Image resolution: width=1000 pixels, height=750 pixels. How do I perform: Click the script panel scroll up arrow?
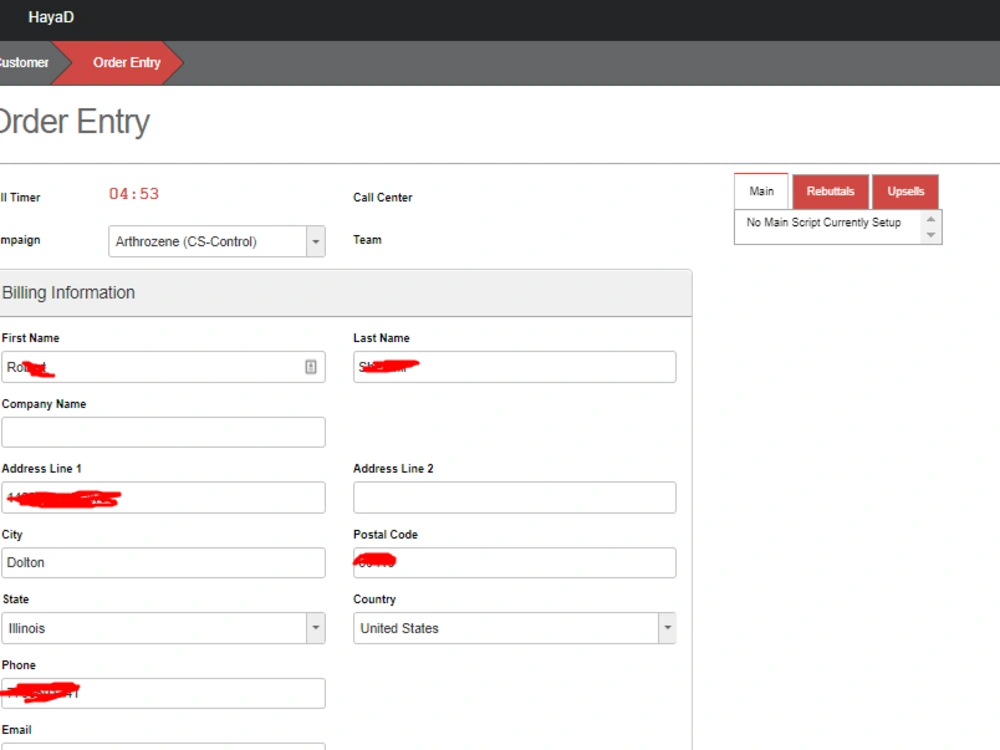(930, 219)
